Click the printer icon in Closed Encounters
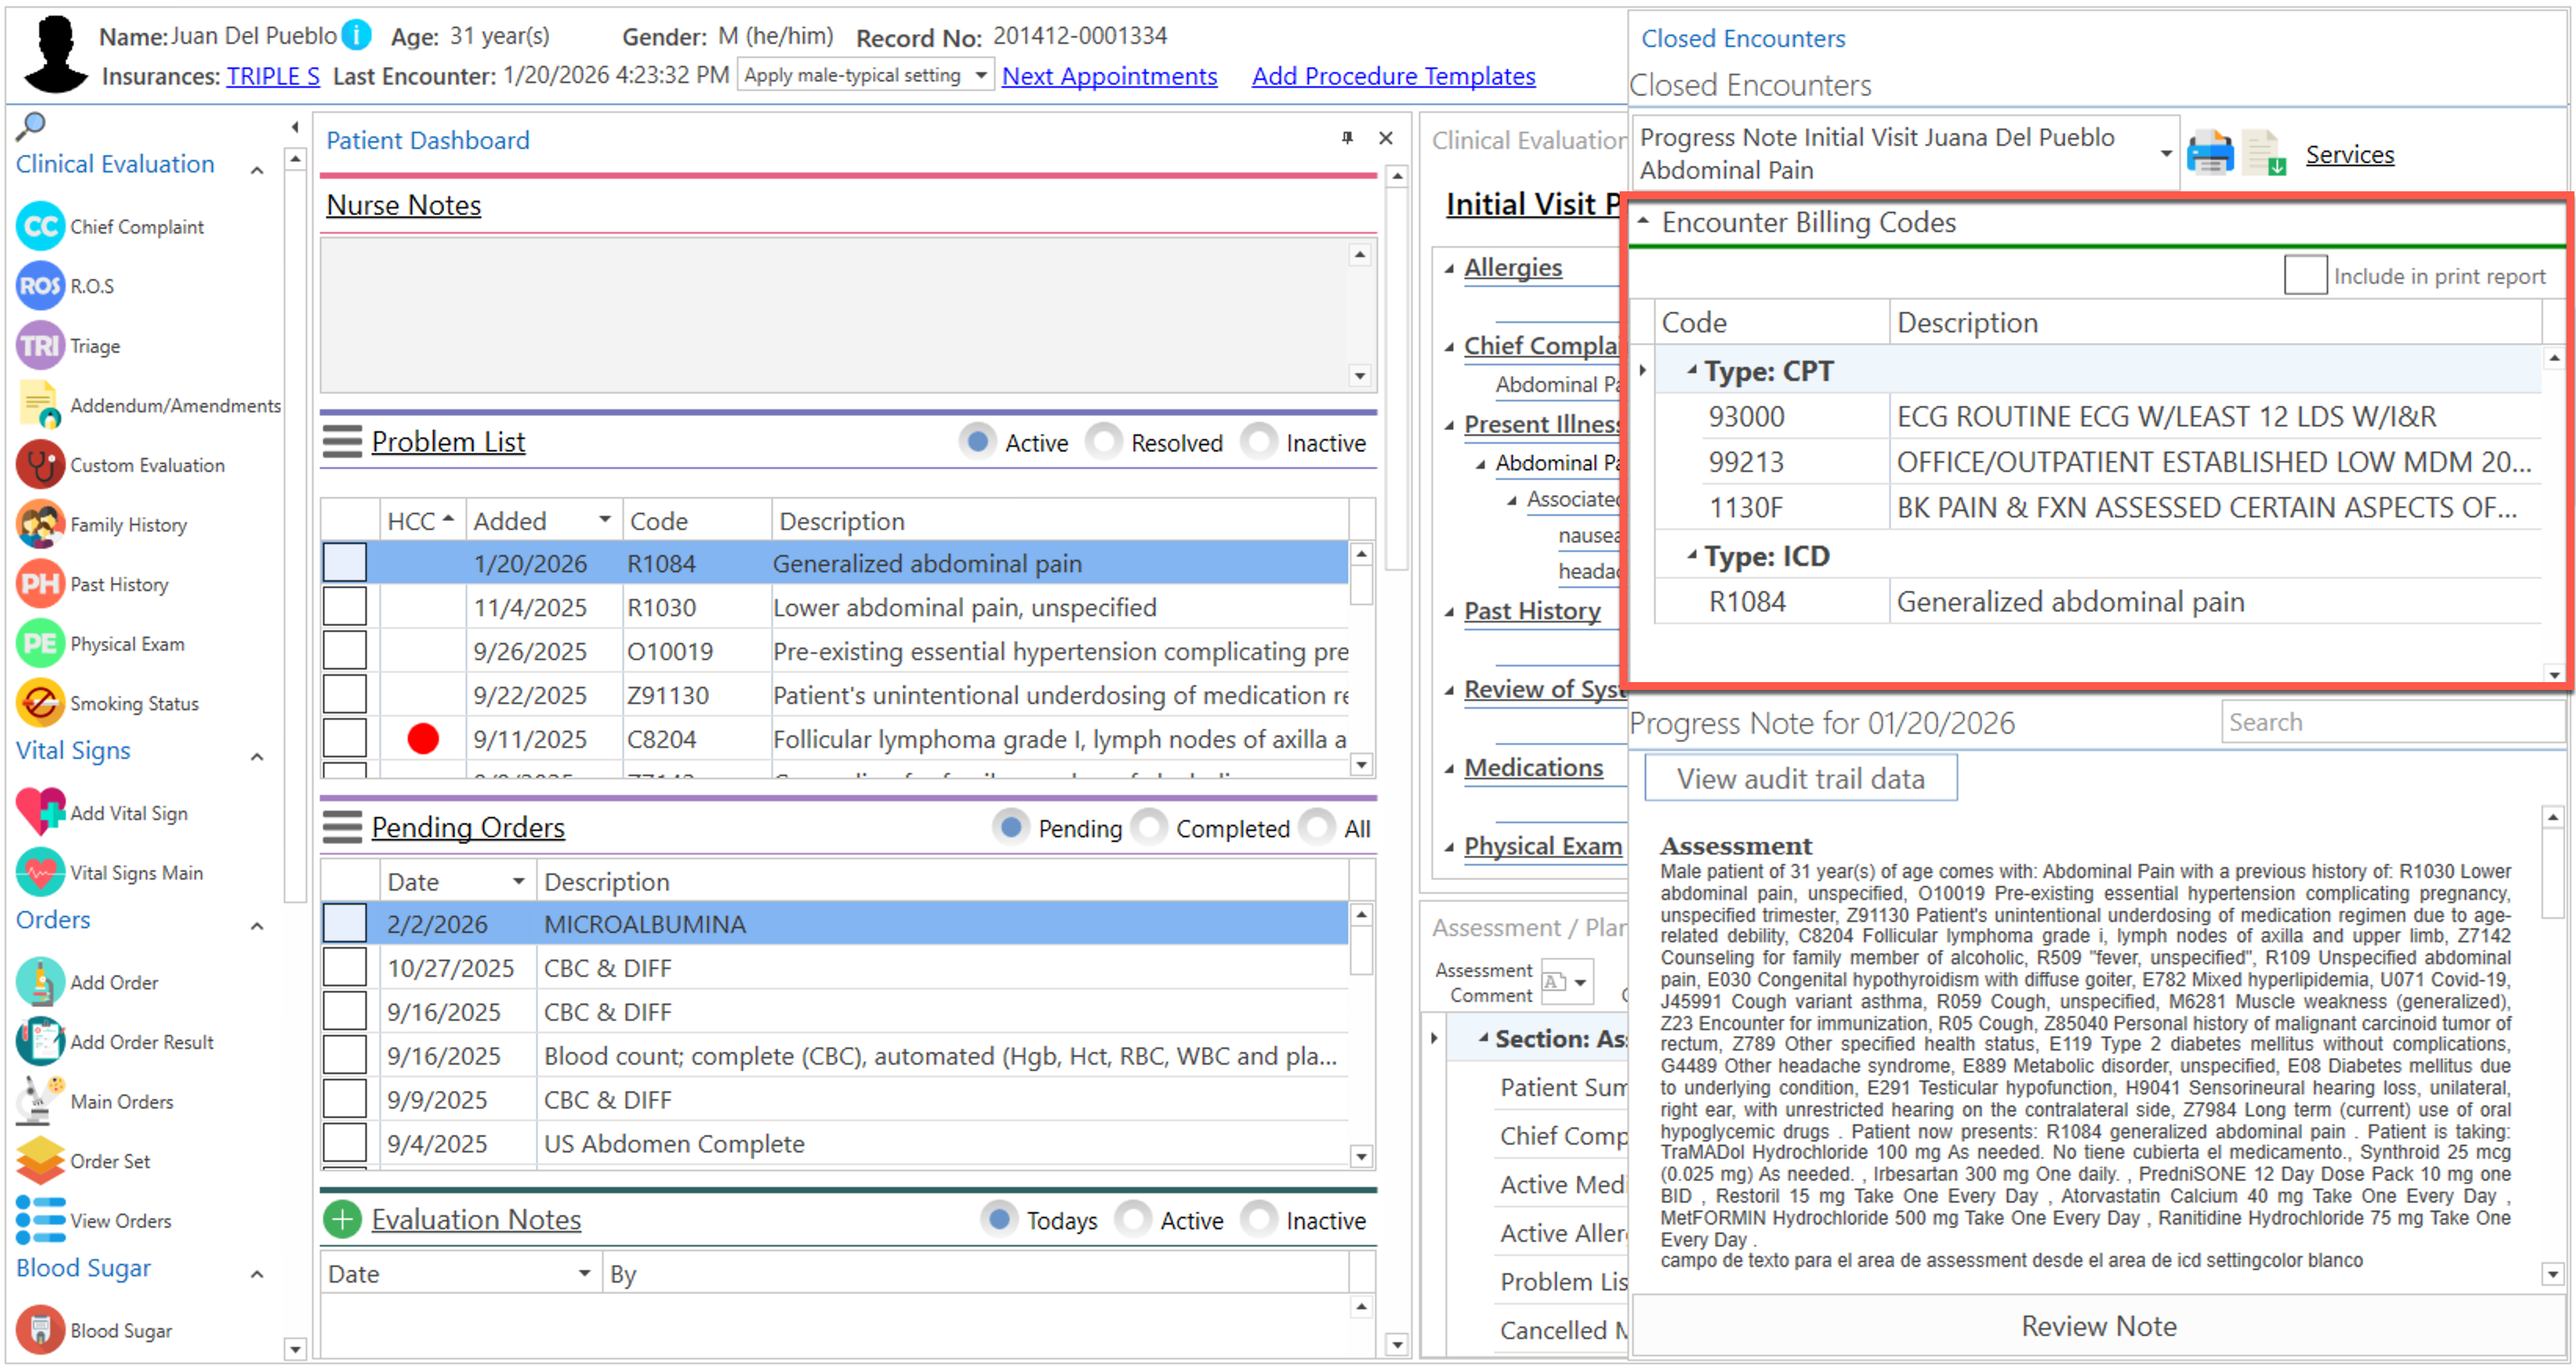Screen dimensions: 2576x1372 tap(2209, 154)
